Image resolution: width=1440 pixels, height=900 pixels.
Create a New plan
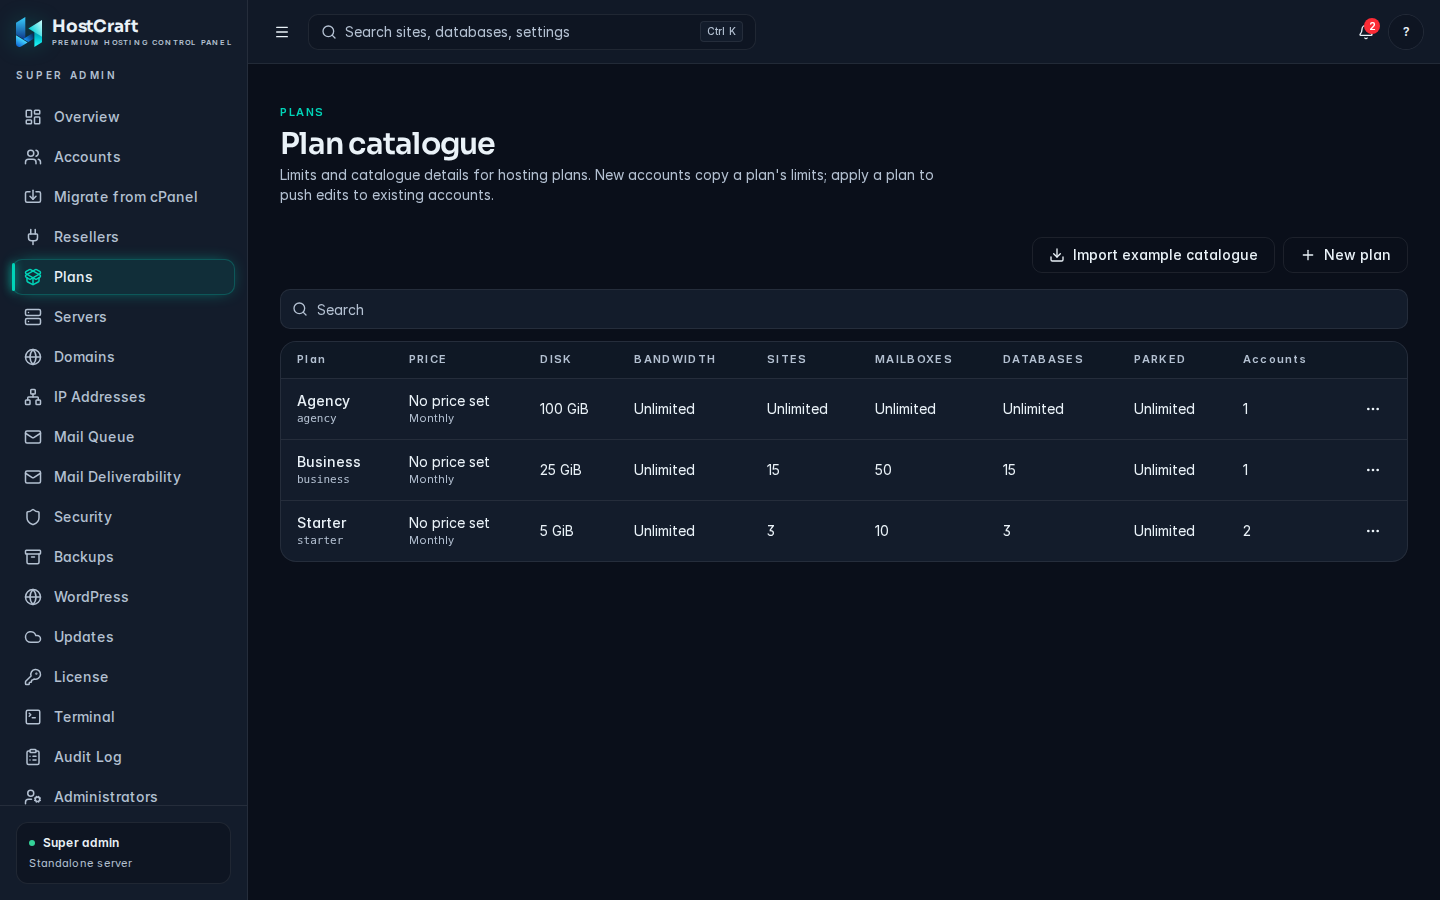coord(1345,255)
